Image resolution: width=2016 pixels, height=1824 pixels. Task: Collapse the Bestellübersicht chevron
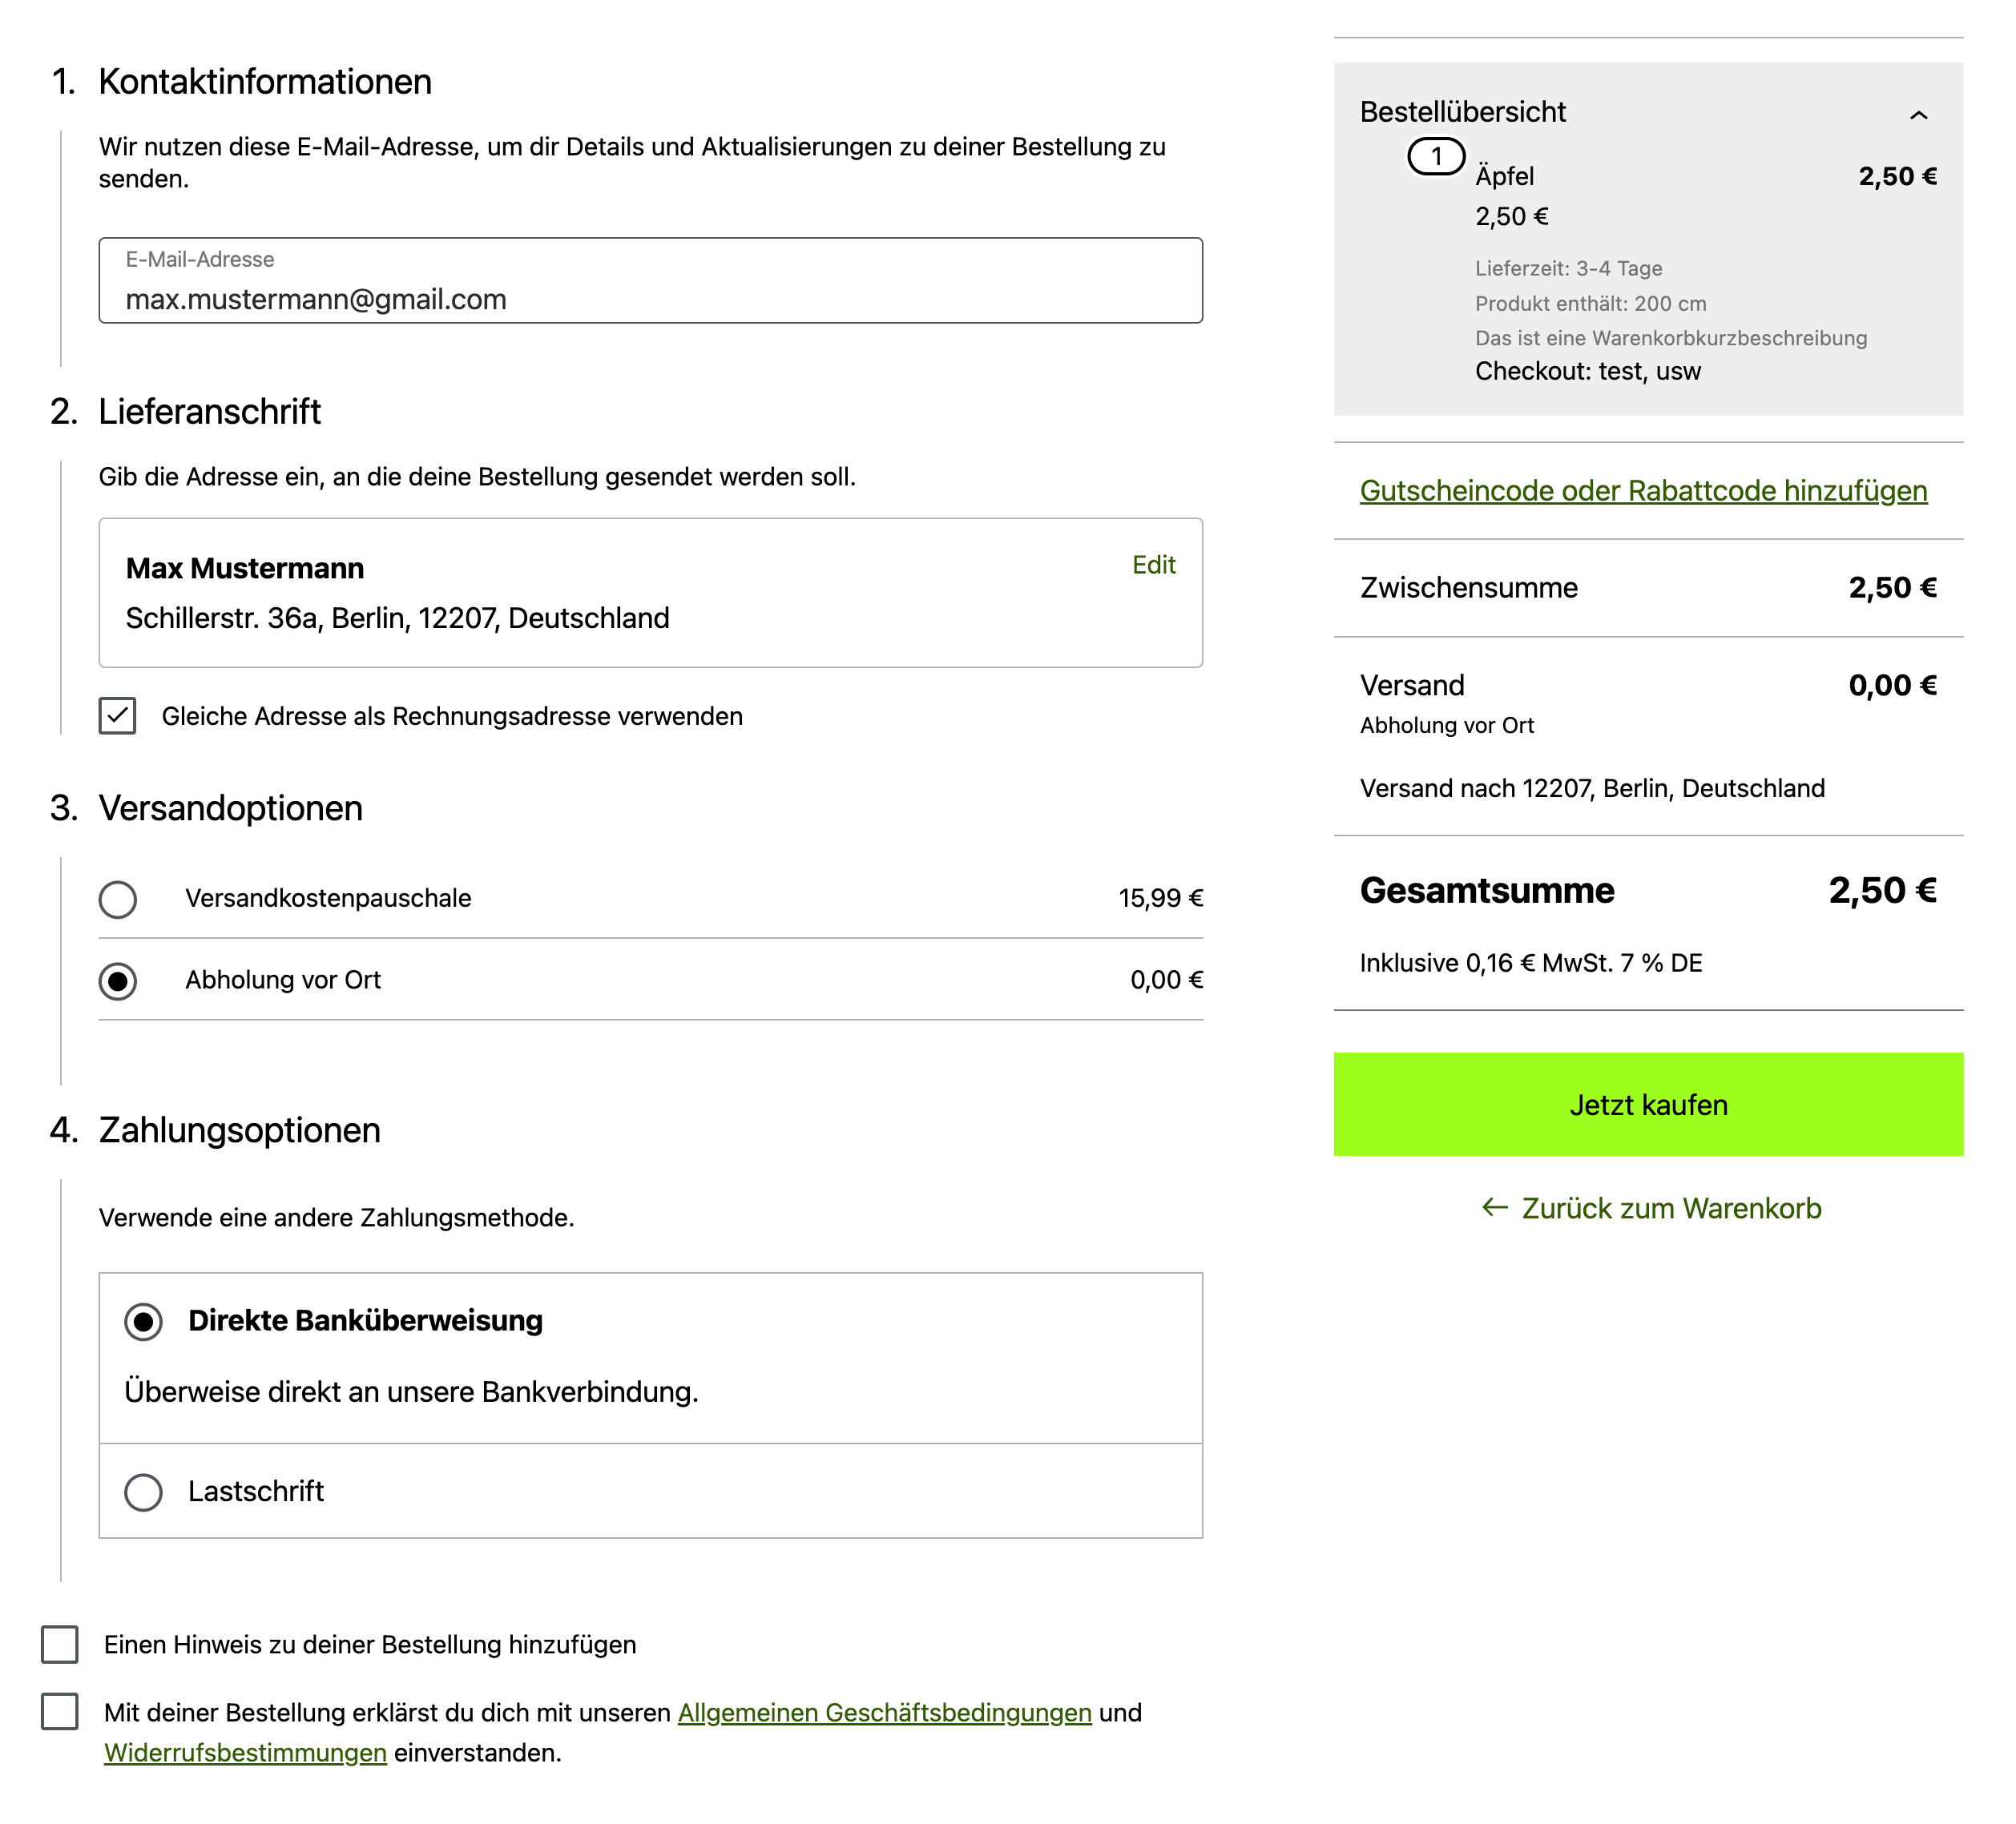1918,115
